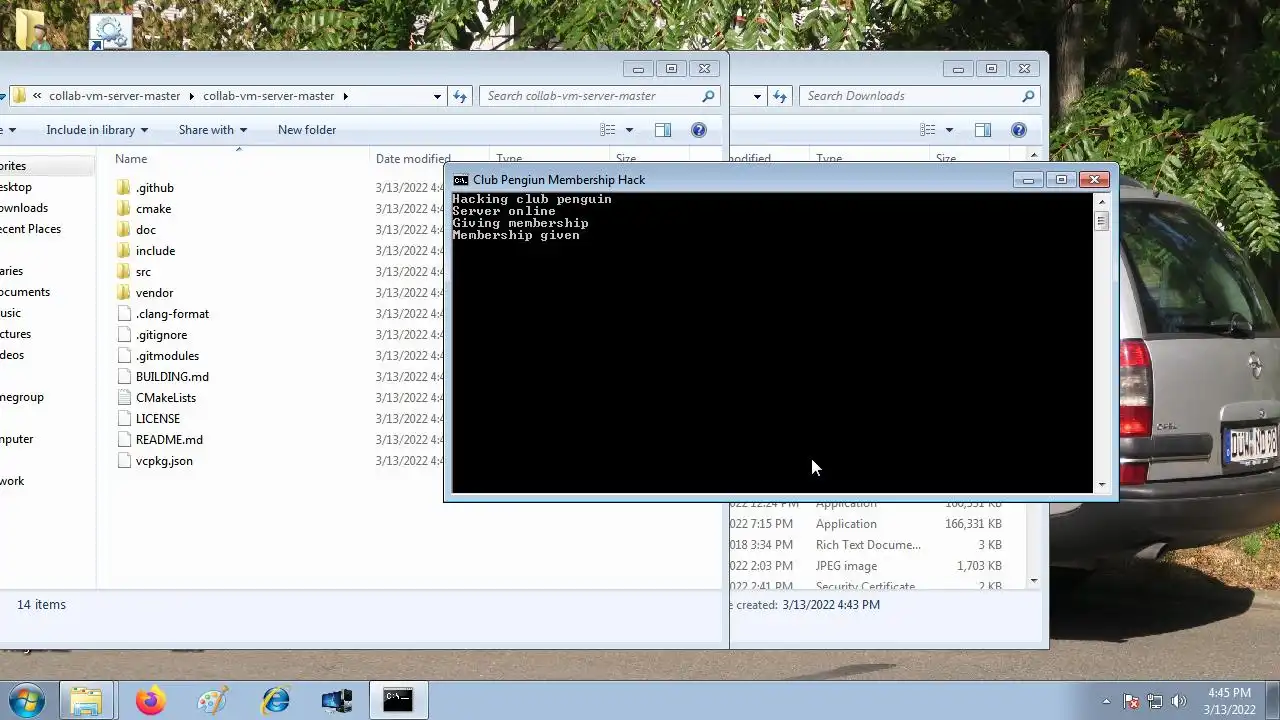Click search magnifier in Downloads window
This screenshot has height=720, width=1280.
[1028, 96]
